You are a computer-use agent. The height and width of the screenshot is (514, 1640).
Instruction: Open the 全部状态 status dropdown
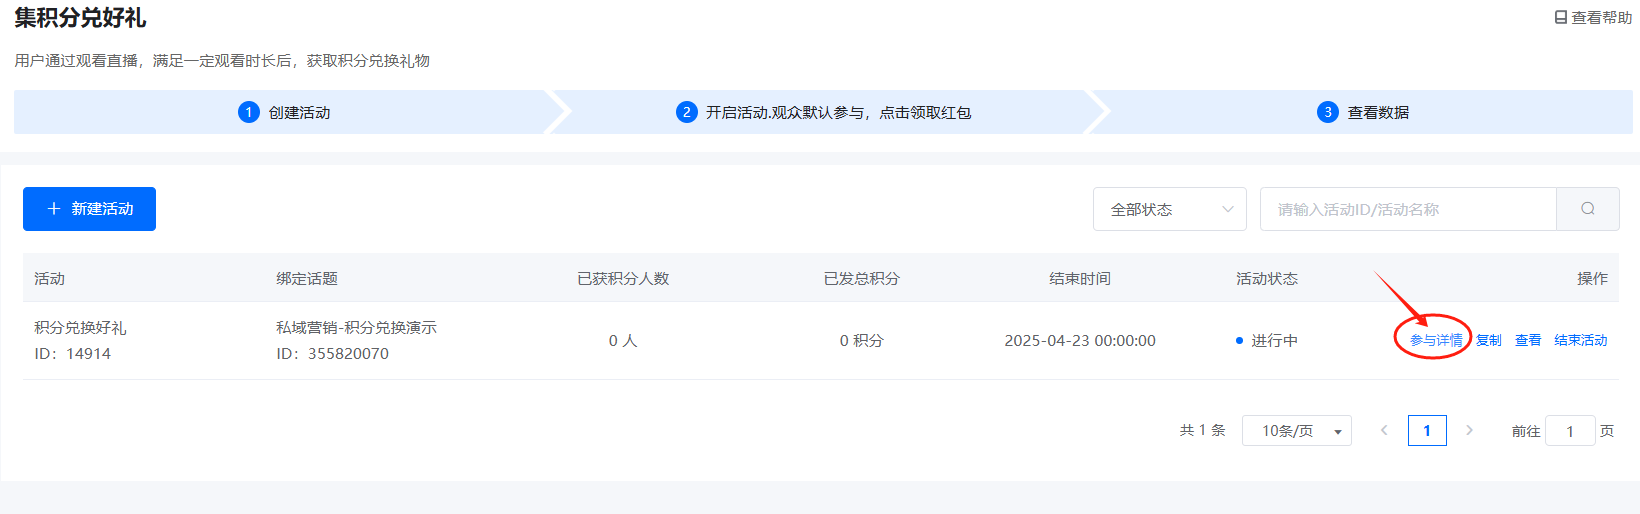click(1170, 209)
